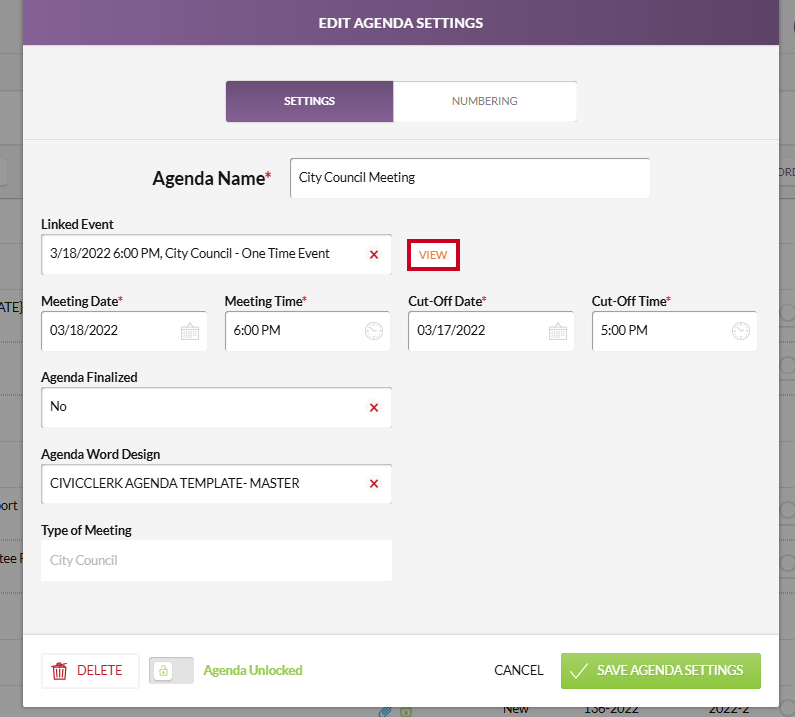Click the Type of Meeting field
The image size is (795, 717).
pos(216,560)
